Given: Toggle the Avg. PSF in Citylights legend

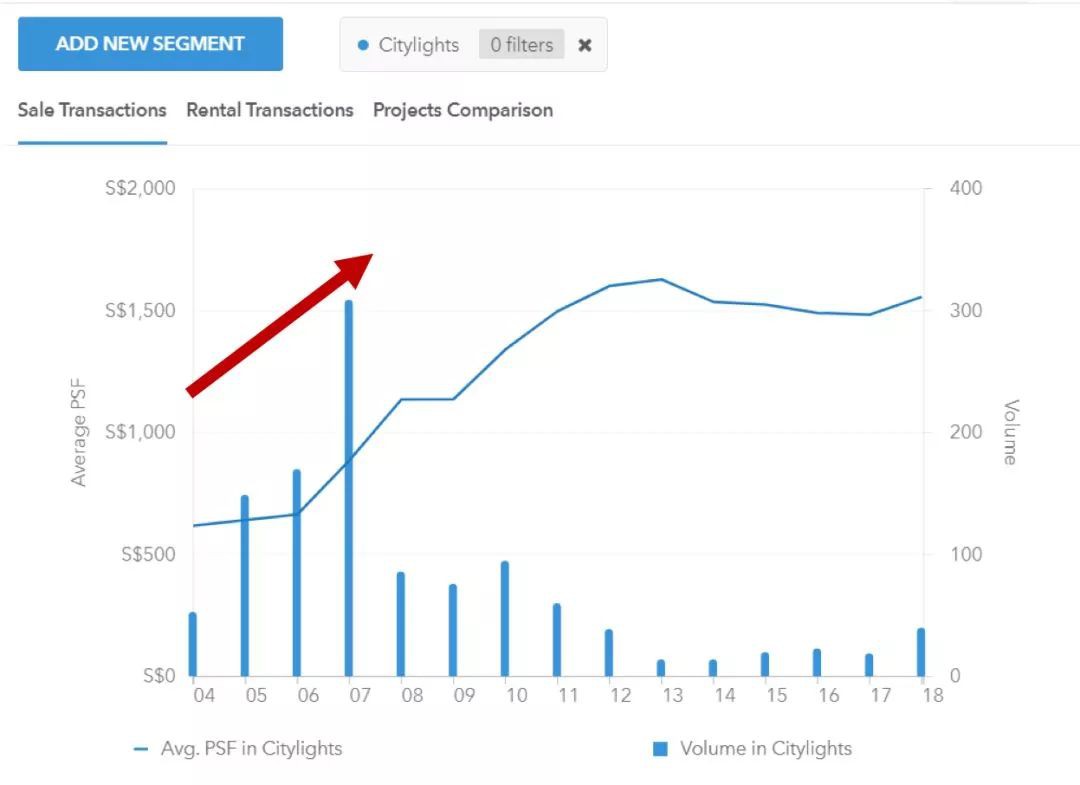Looking at the screenshot, I should pos(250,748).
